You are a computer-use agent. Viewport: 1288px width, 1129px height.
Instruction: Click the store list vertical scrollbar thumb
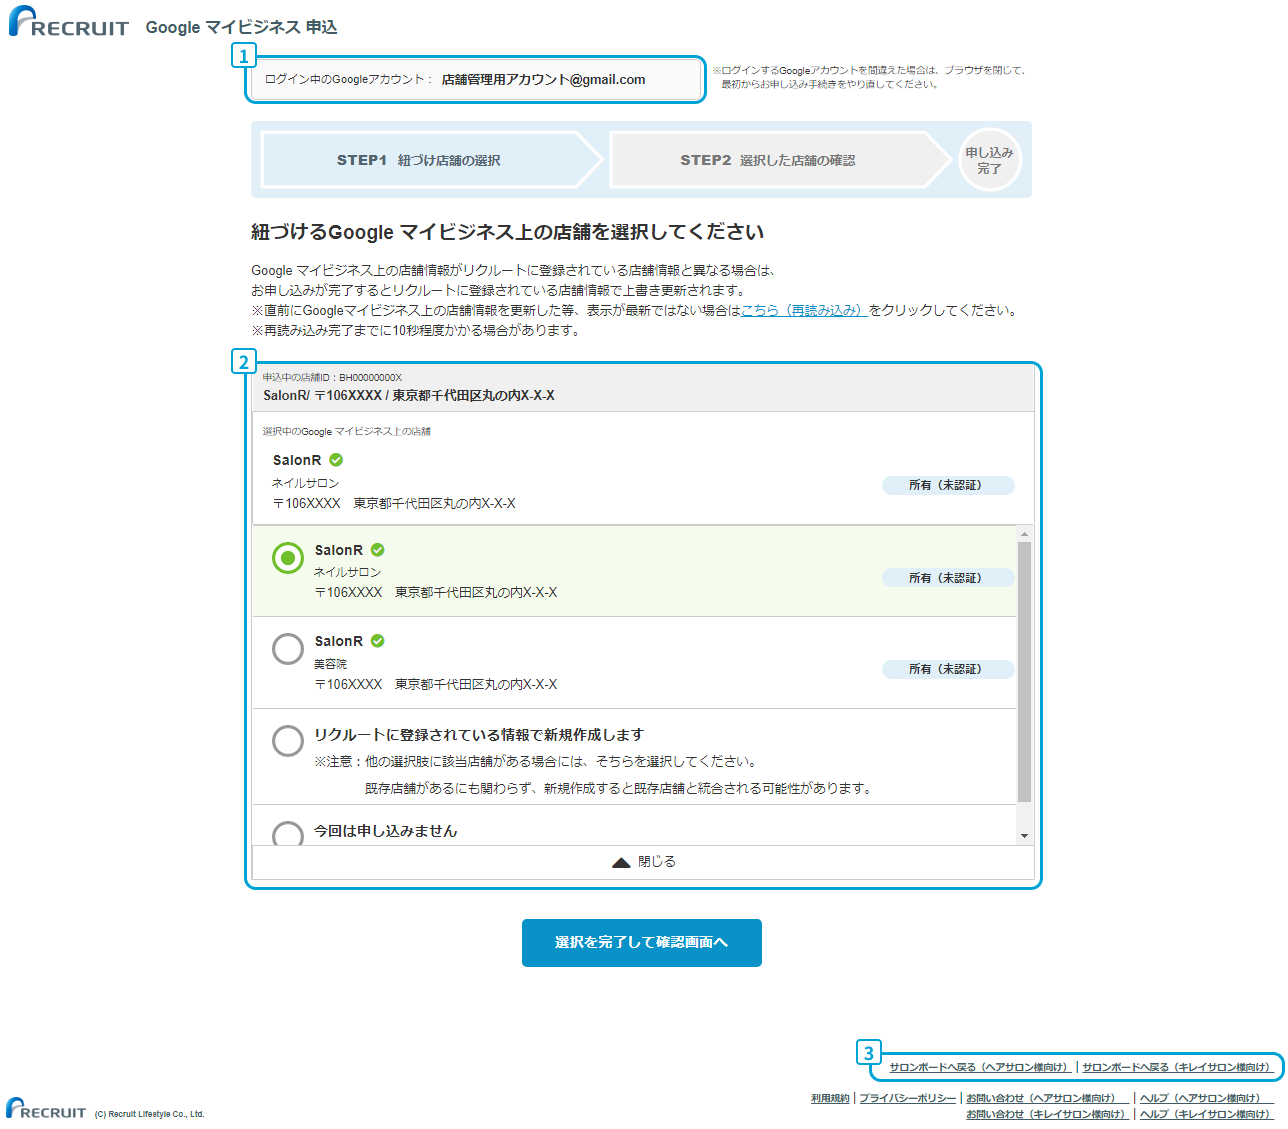(1024, 670)
